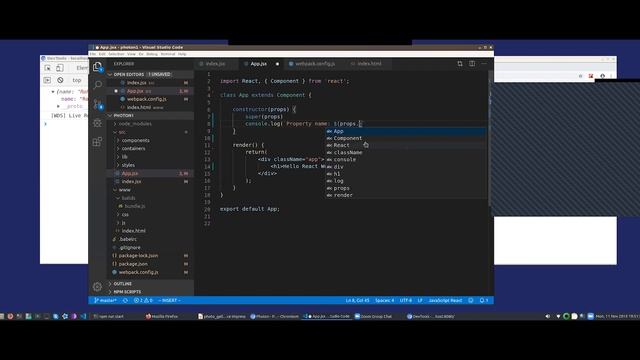Open the Help menu
The width and height of the screenshot is (640, 360).
(x=182, y=54)
